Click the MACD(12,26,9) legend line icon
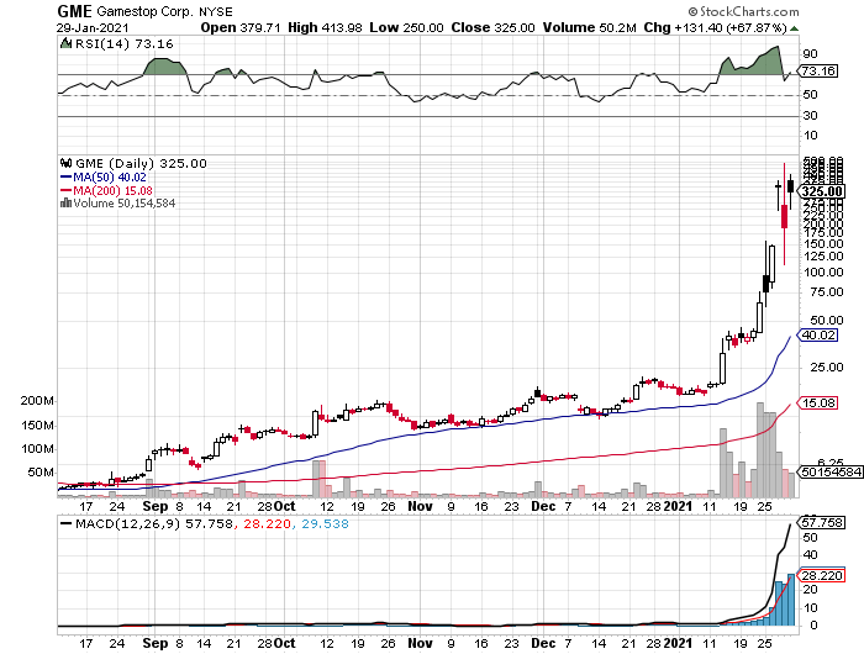The image size is (864, 654). tap(66, 523)
